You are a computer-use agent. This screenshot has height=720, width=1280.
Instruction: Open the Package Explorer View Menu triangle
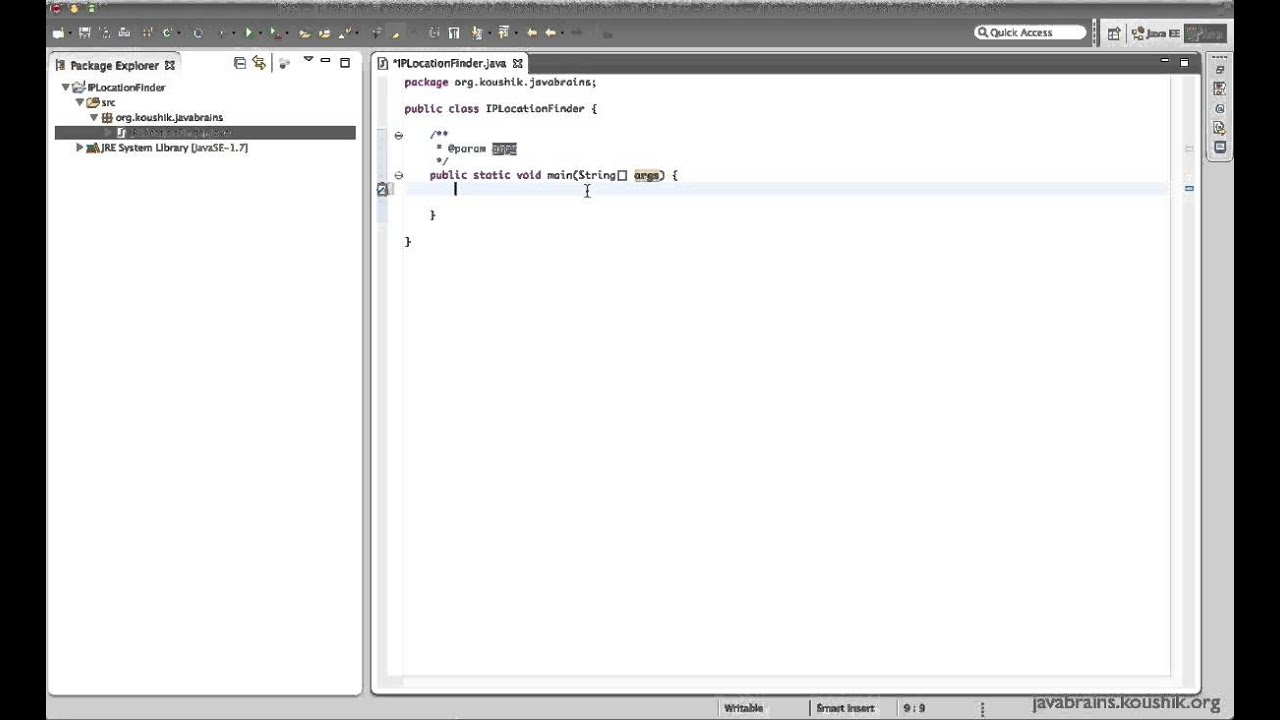[308, 61]
